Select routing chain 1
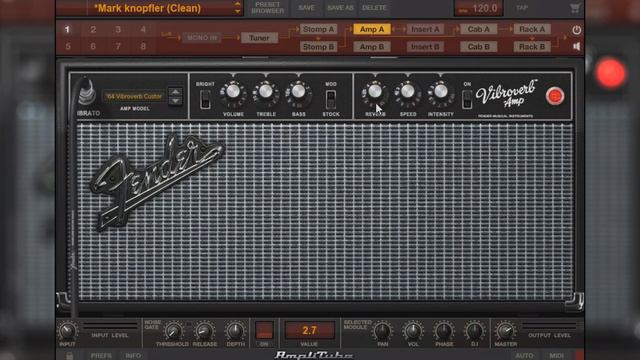 [67, 29]
